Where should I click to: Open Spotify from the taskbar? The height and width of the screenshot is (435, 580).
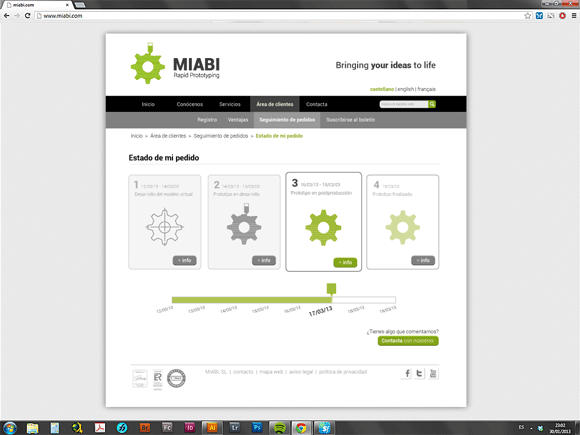(x=279, y=428)
